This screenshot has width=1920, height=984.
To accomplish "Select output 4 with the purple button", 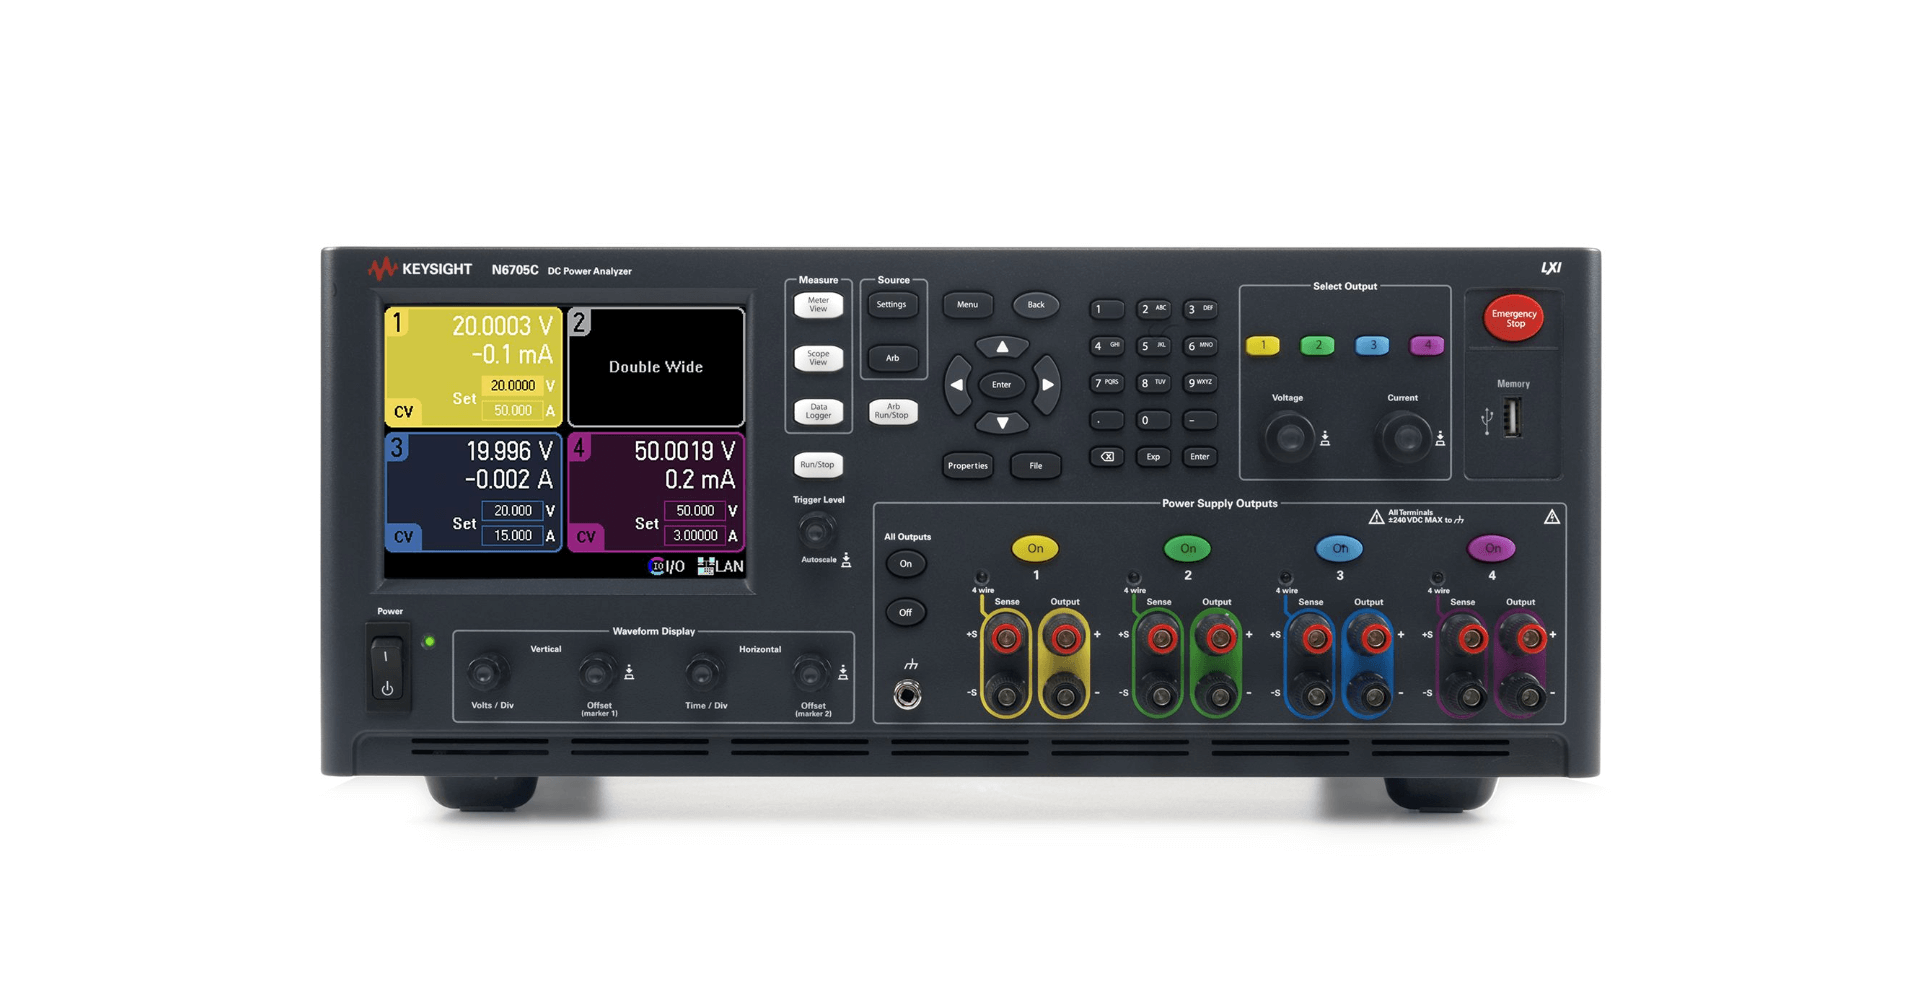I will coord(1427,346).
